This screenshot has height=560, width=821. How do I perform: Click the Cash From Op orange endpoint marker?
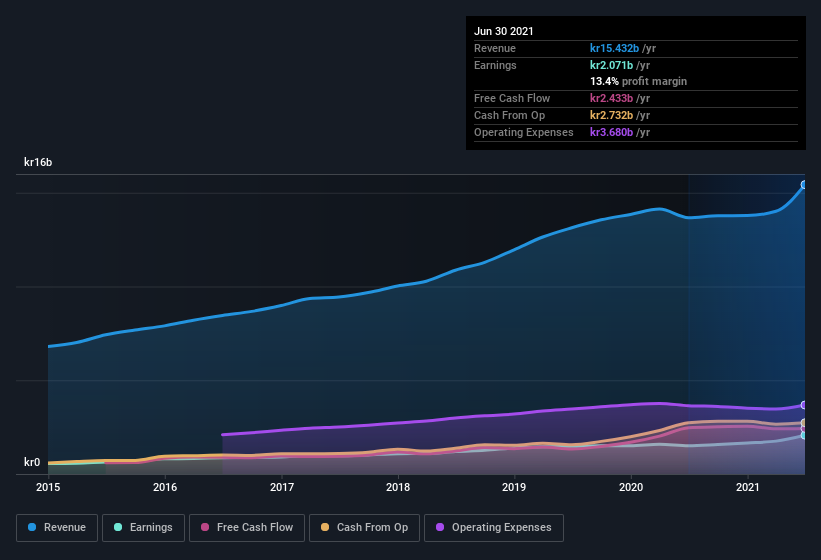tap(804, 423)
